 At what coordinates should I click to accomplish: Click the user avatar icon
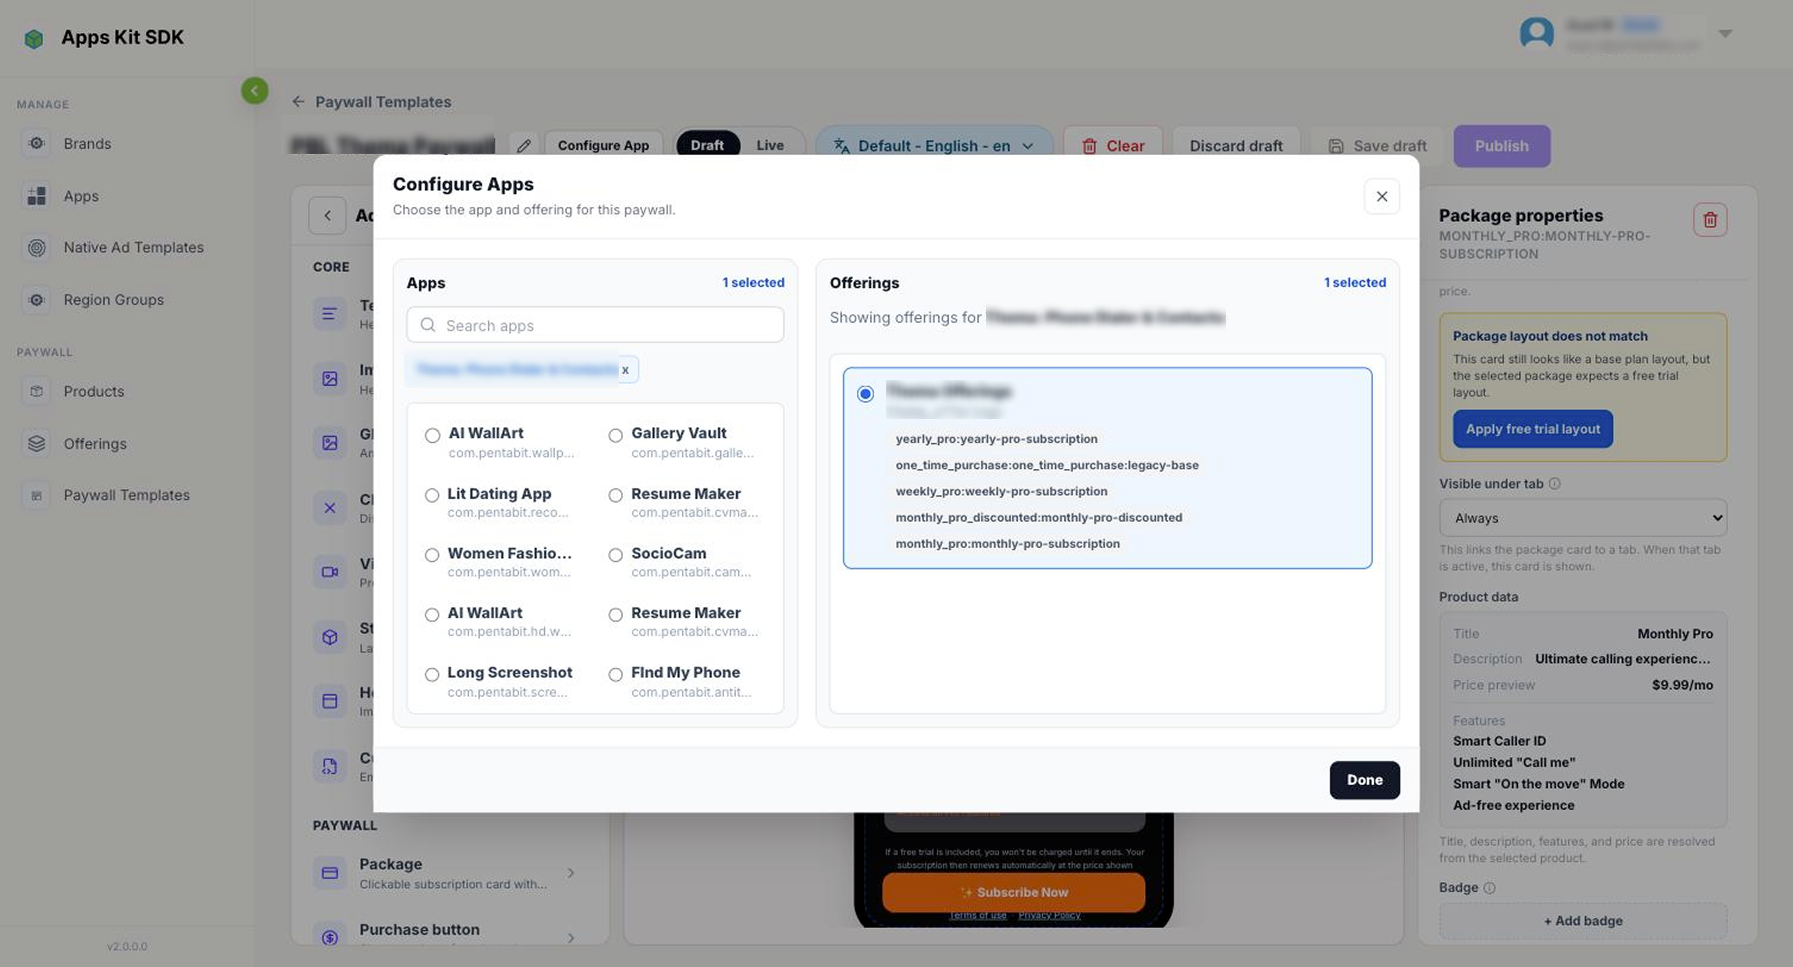[1536, 33]
